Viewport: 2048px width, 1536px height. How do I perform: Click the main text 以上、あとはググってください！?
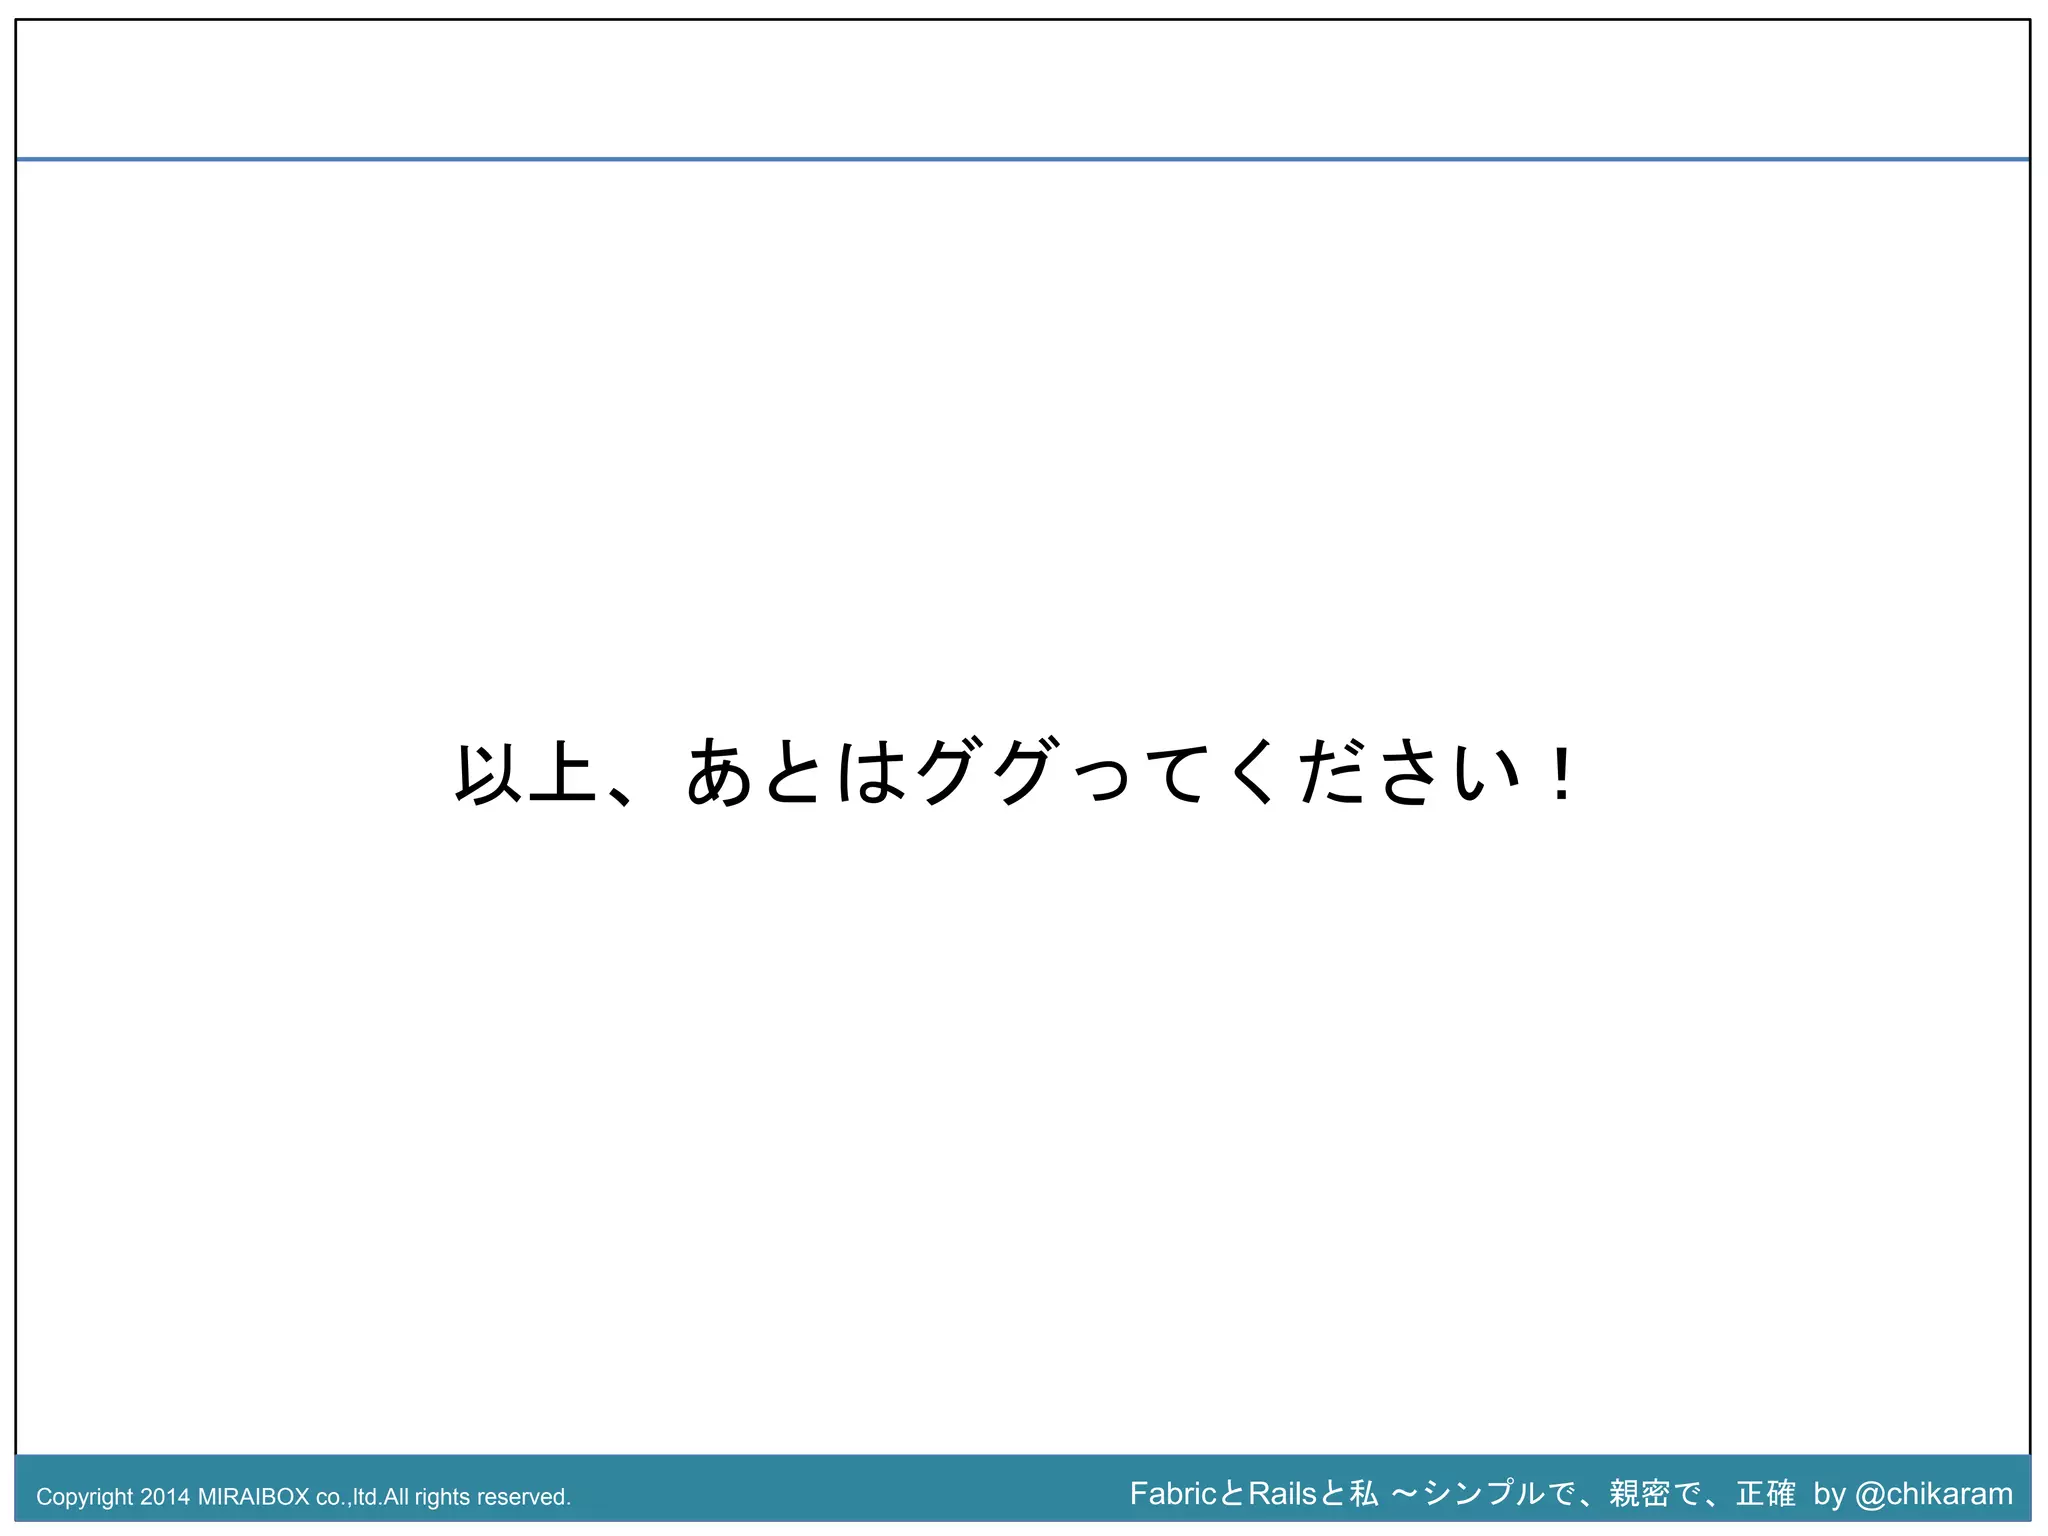(1015, 773)
